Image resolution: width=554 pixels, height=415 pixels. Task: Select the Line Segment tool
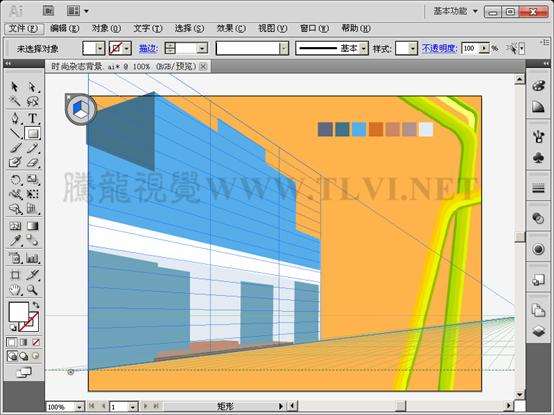pos(14,133)
